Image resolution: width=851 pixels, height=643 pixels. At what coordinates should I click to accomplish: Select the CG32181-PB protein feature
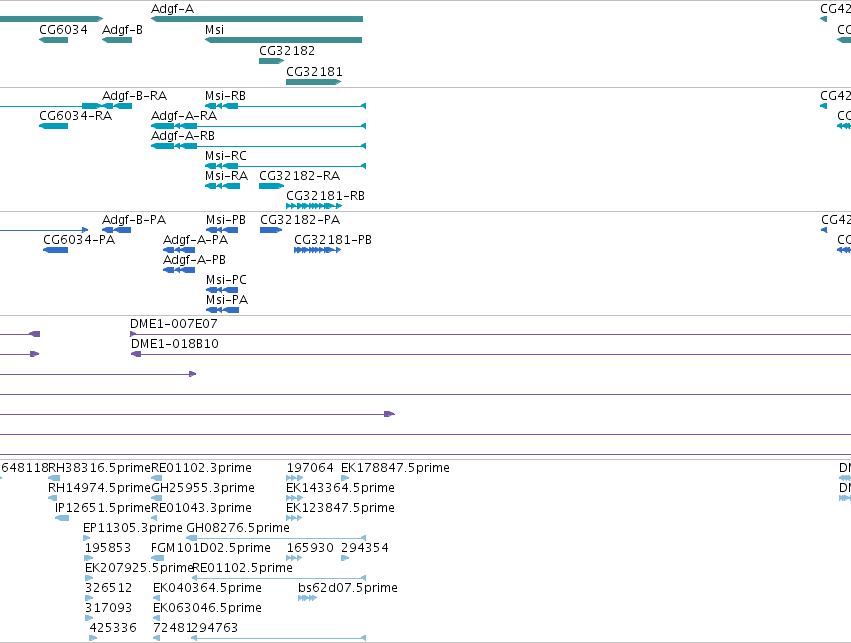317,251
